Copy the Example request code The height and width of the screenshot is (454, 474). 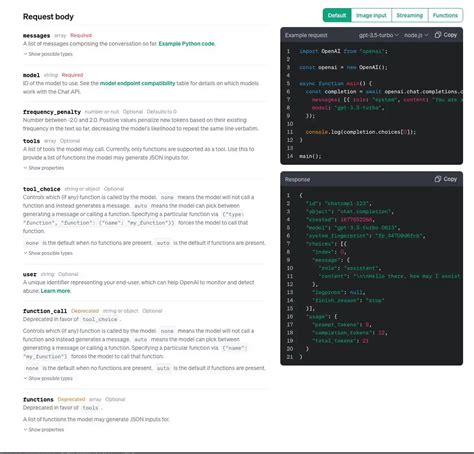[x=446, y=35]
